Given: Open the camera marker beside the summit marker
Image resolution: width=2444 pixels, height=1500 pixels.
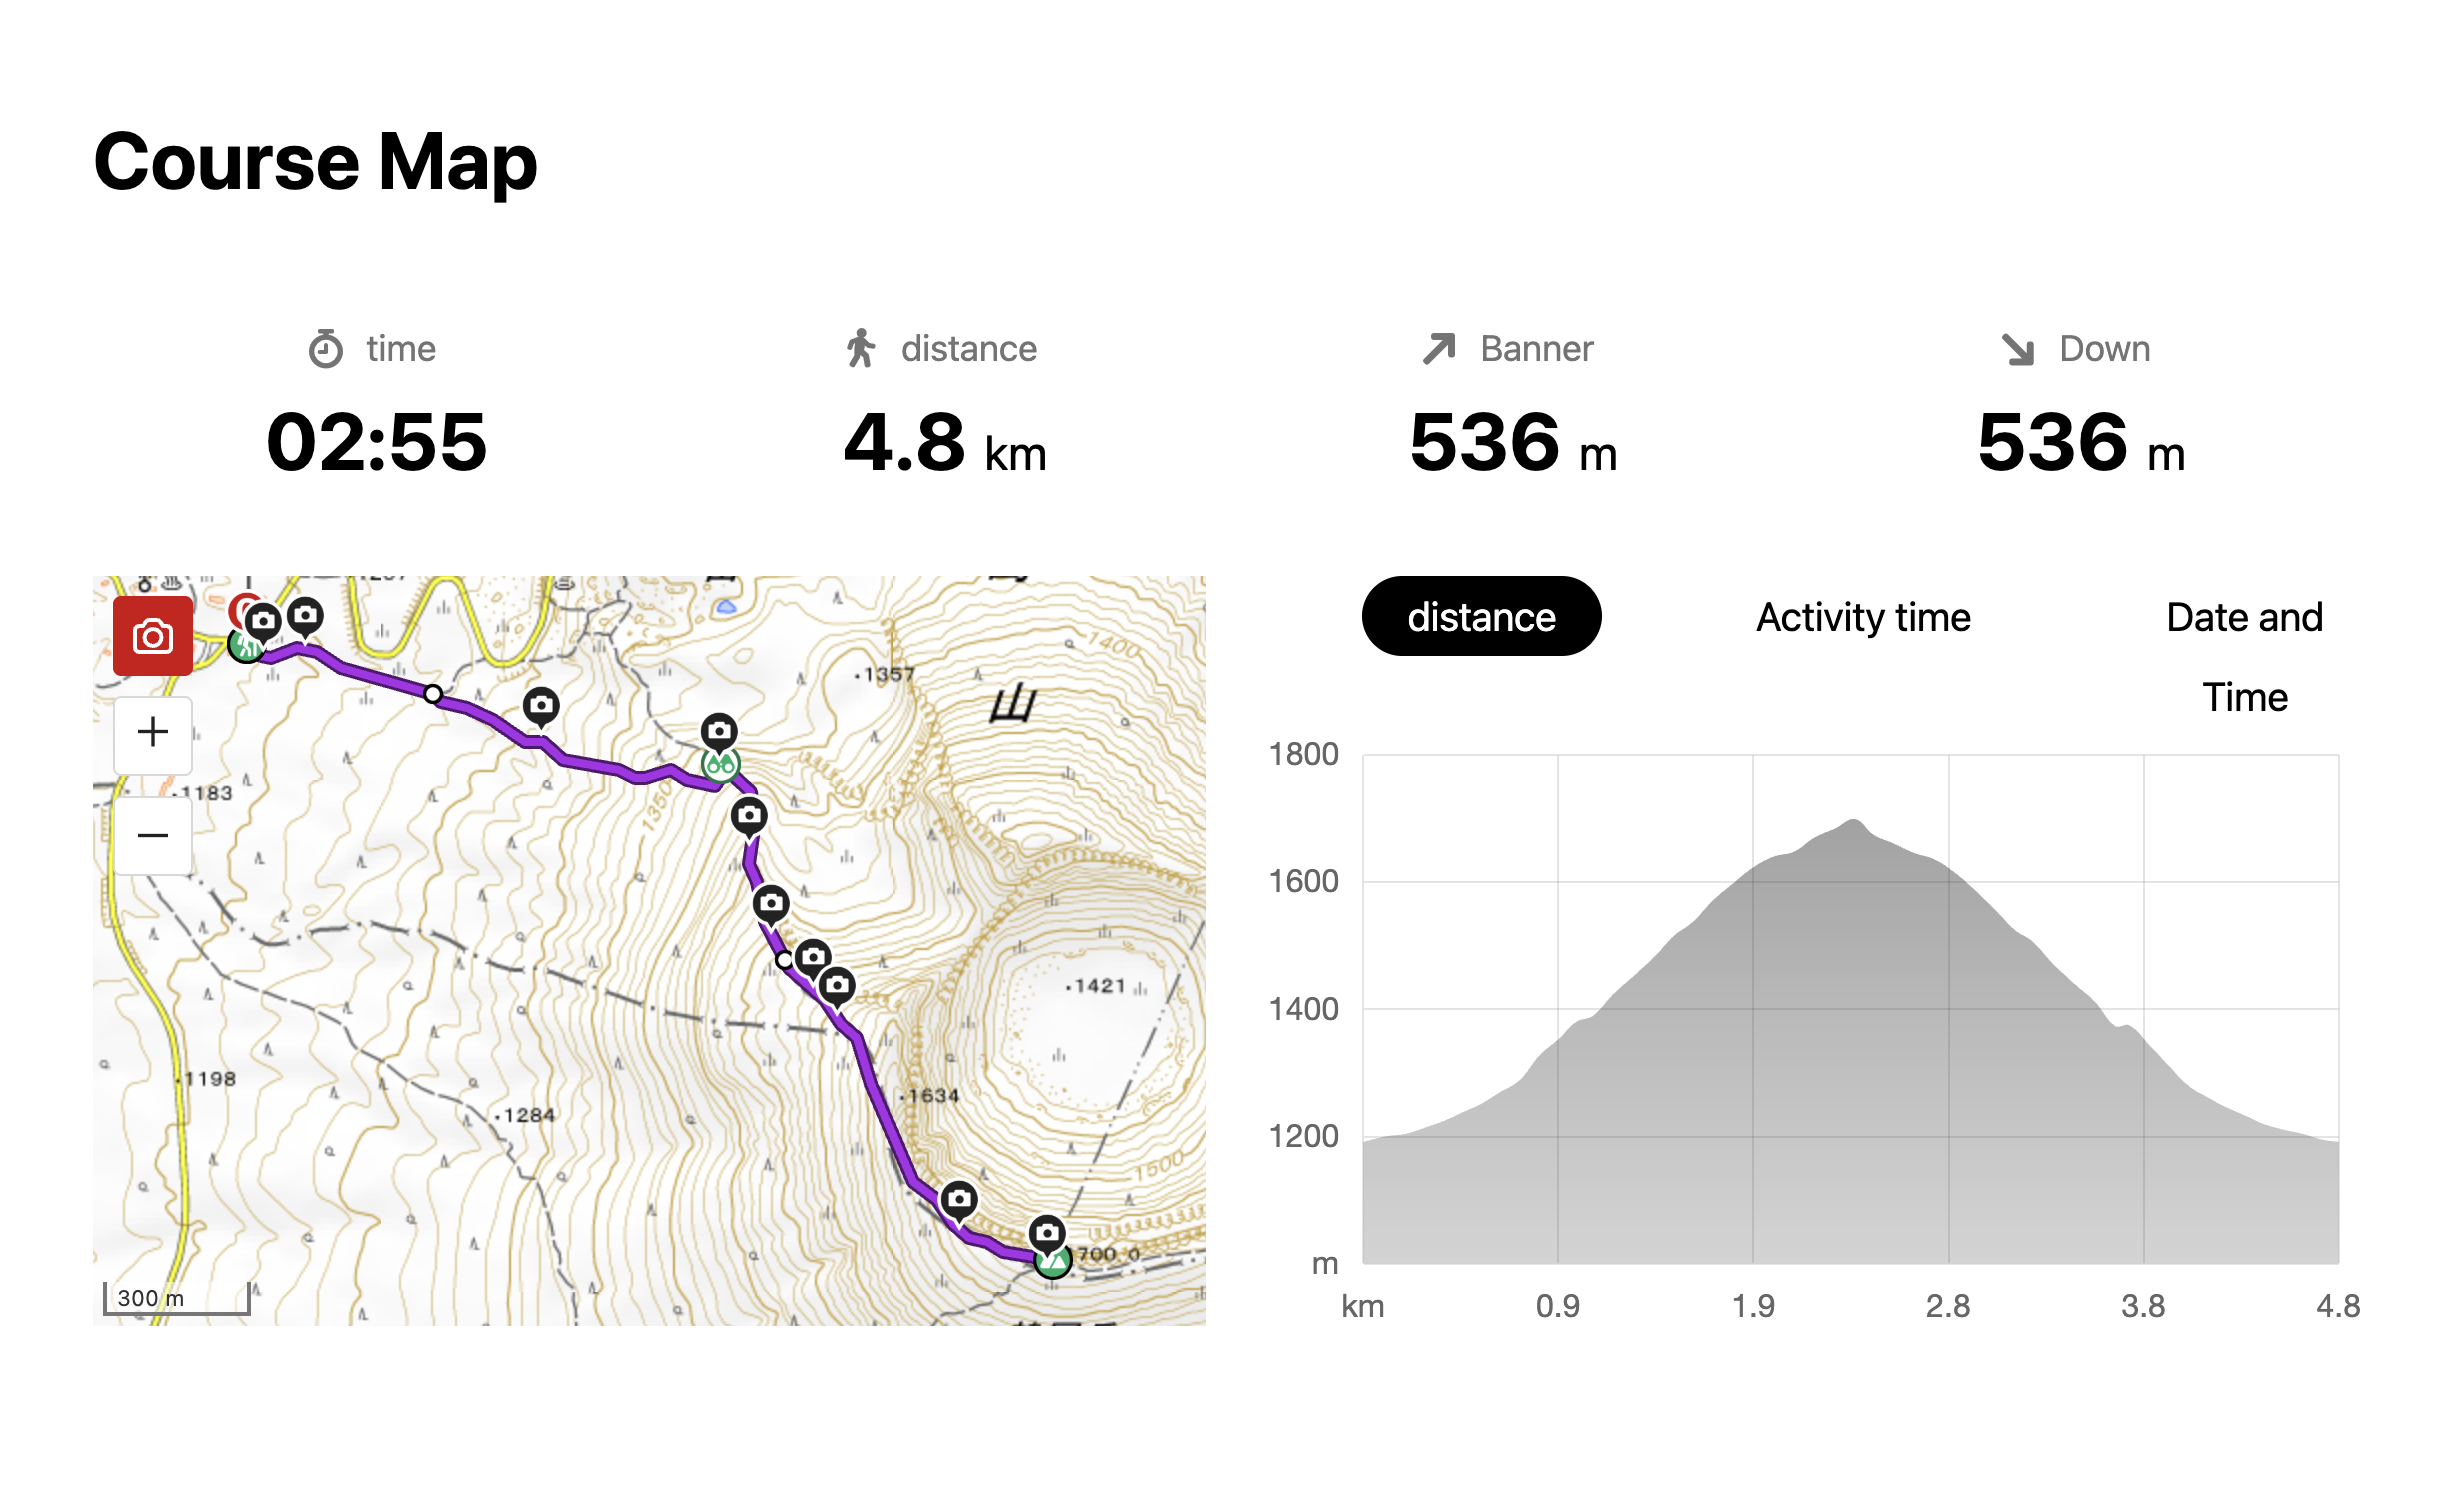Looking at the screenshot, I should (1047, 1232).
